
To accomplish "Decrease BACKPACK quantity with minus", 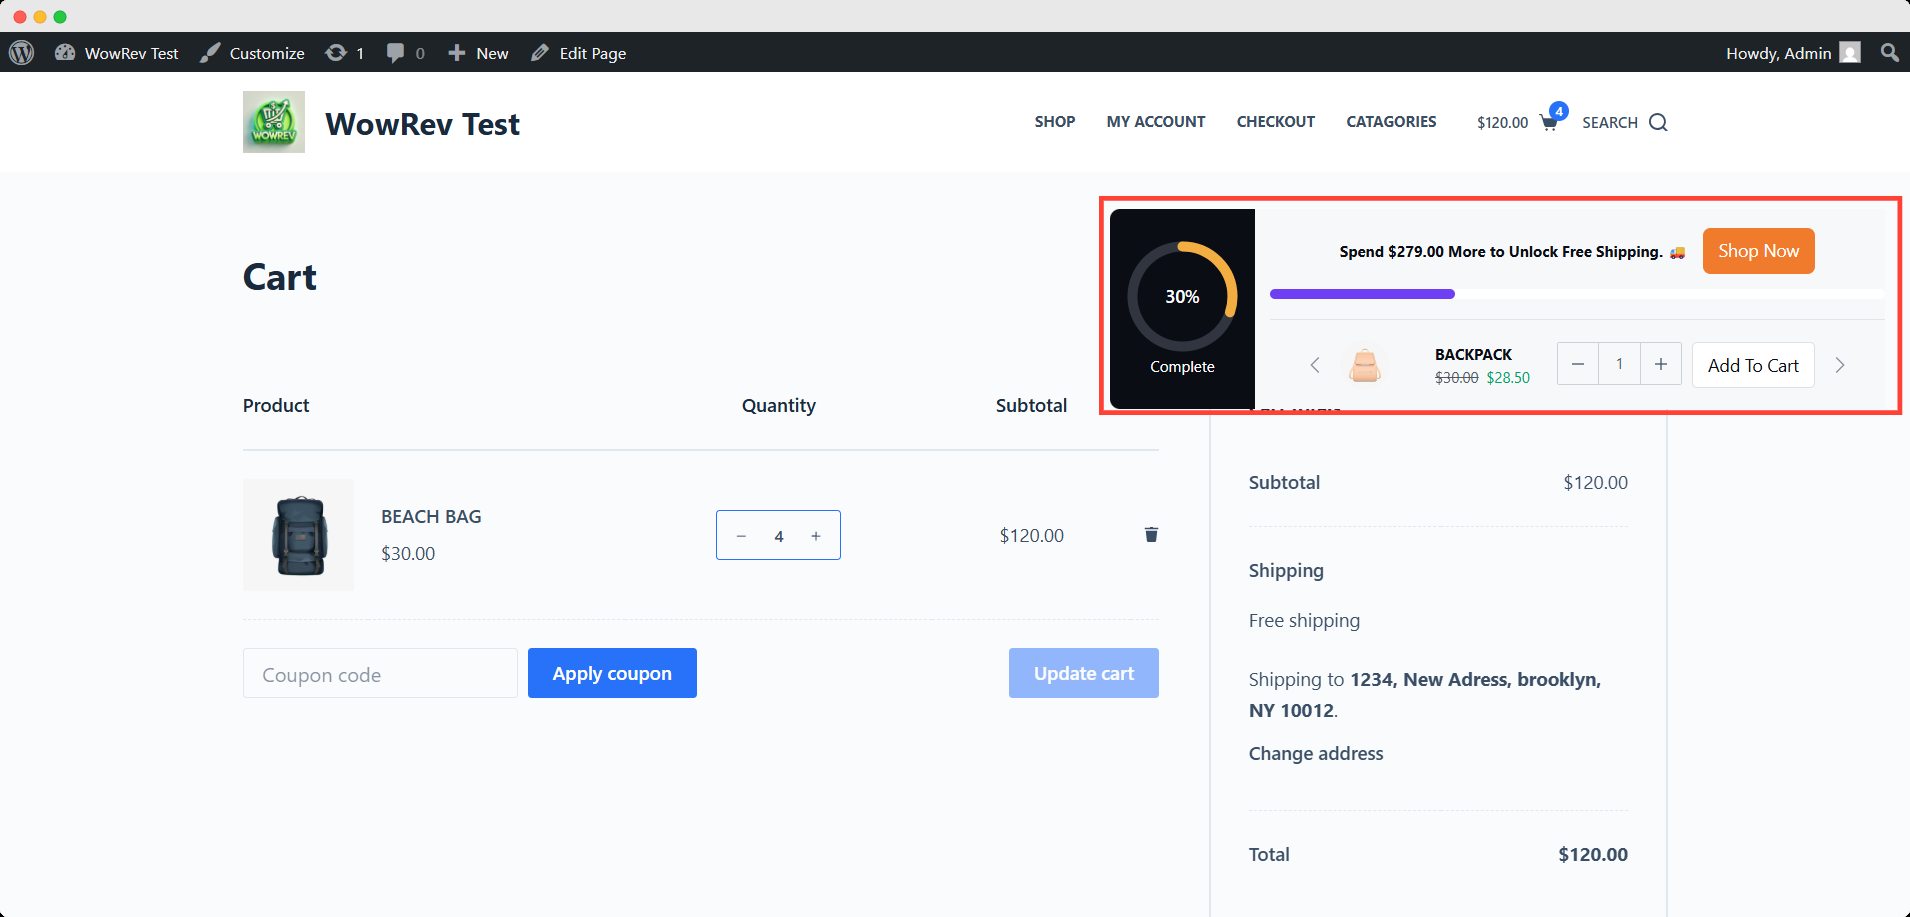I will click(1578, 364).
